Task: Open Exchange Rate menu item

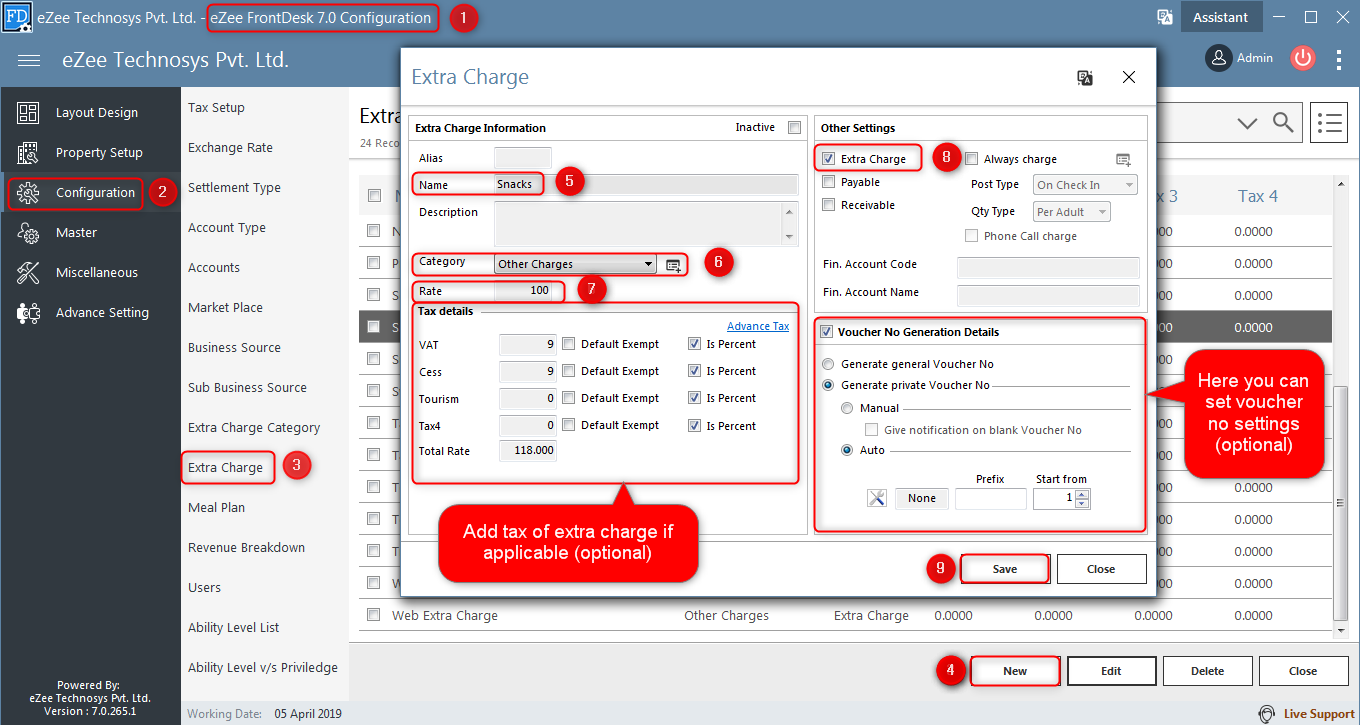Action: coord(230,148)
